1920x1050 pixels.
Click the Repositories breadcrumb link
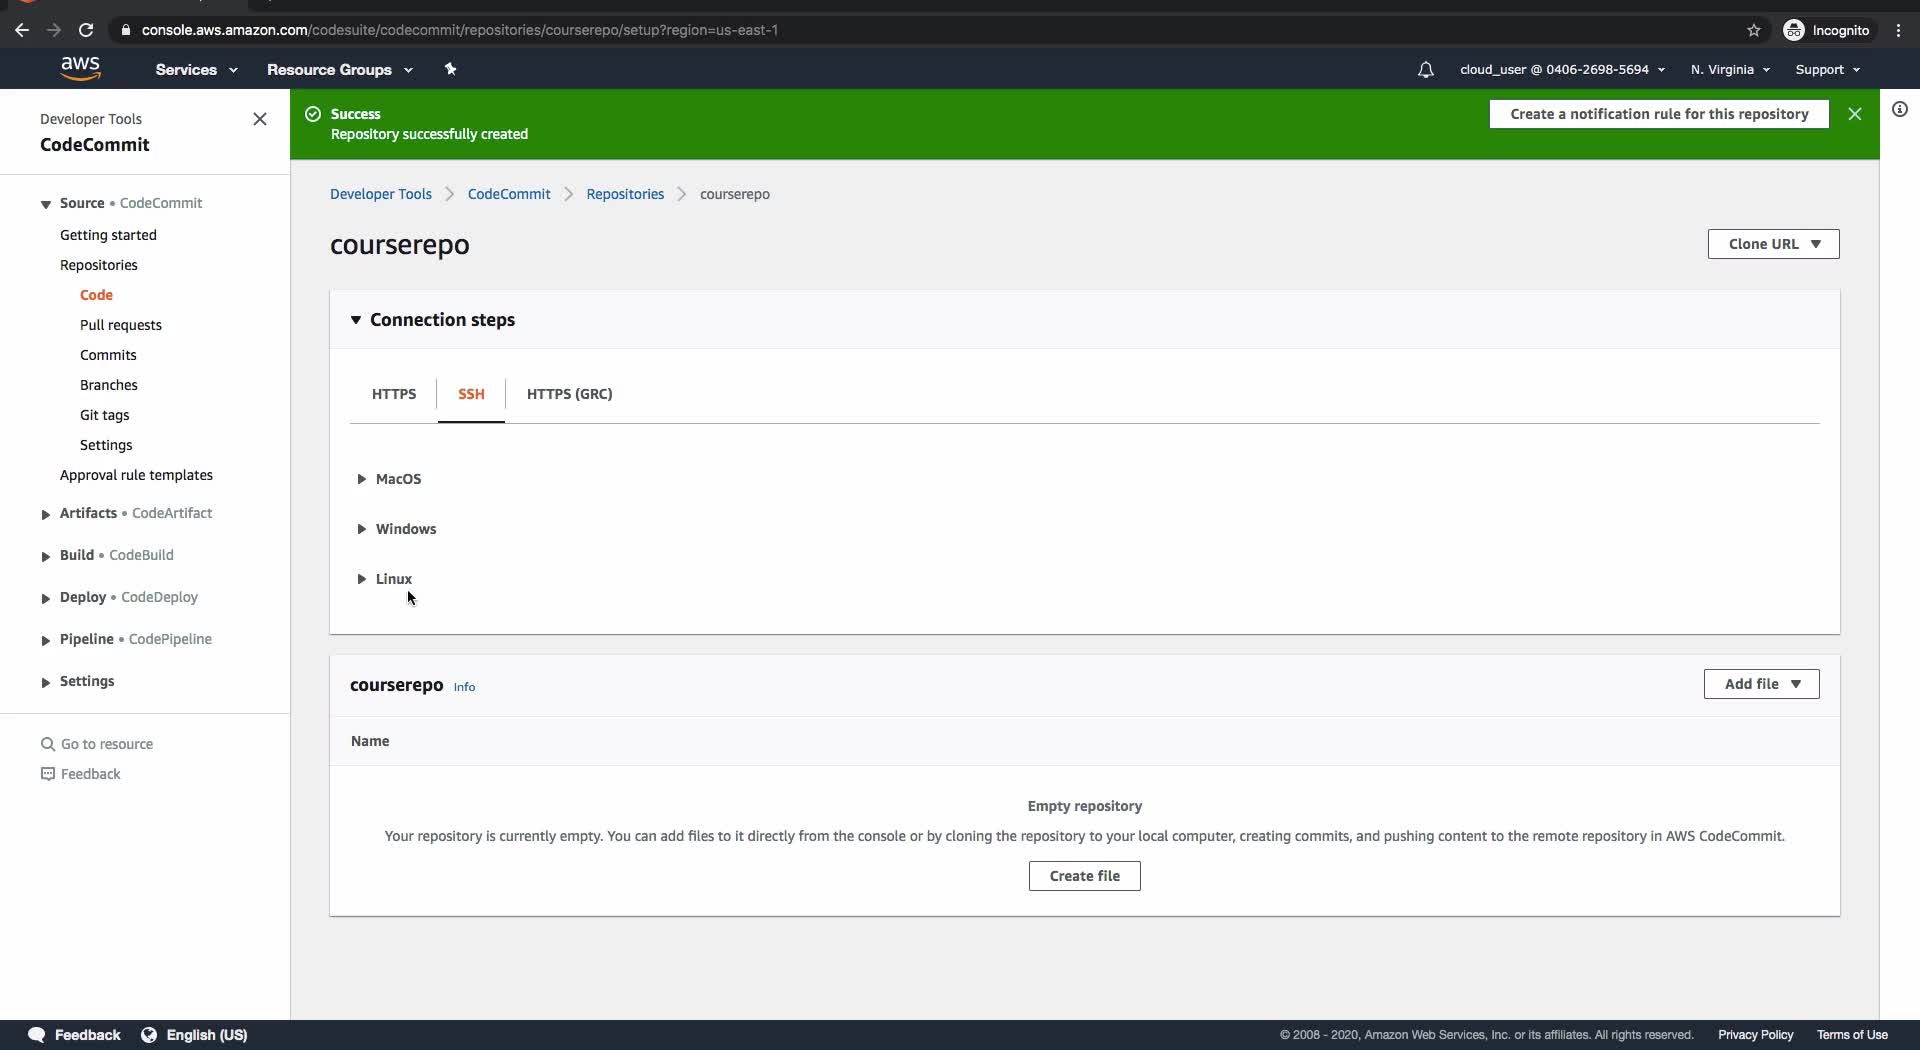tap(625, 194)
